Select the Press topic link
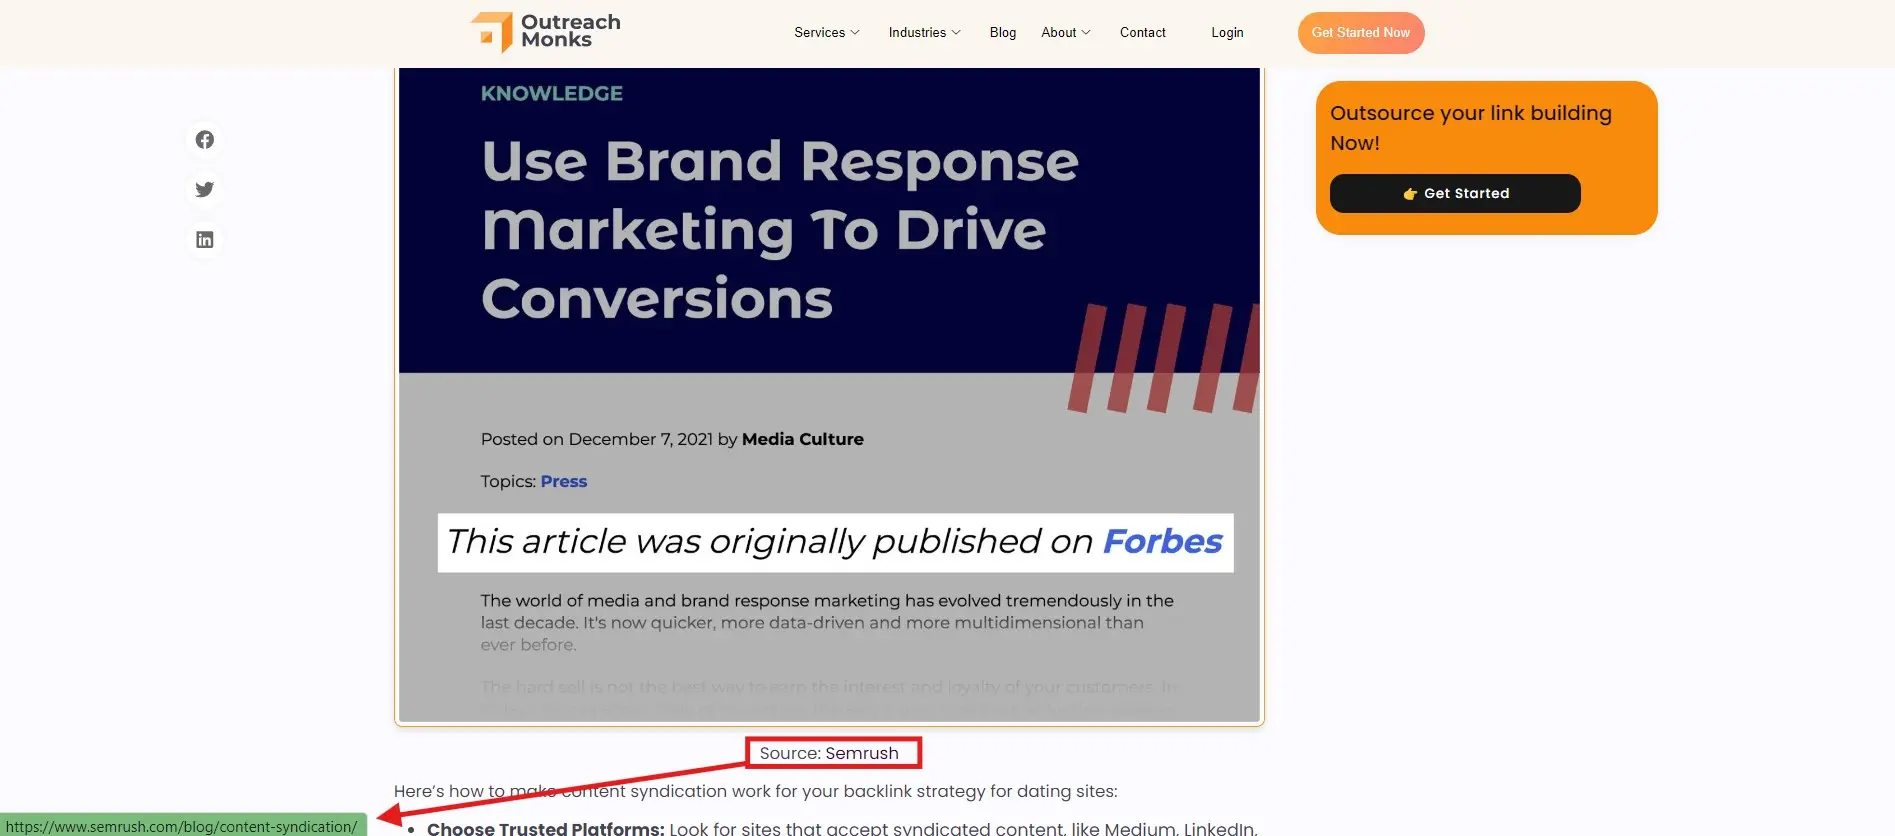 (563, 482)
